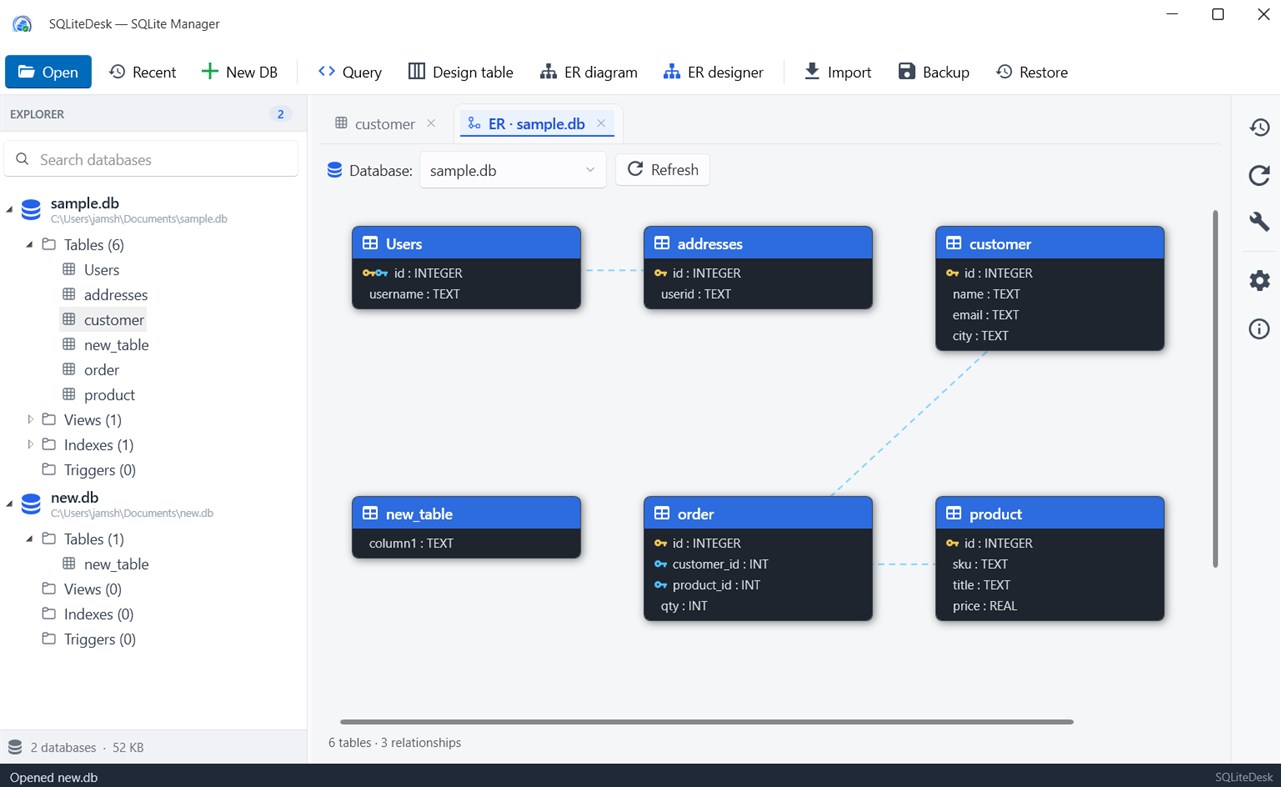Collapse the Tables (6) folder
This screenshot has height=787, width=1281.
(30, 244)
